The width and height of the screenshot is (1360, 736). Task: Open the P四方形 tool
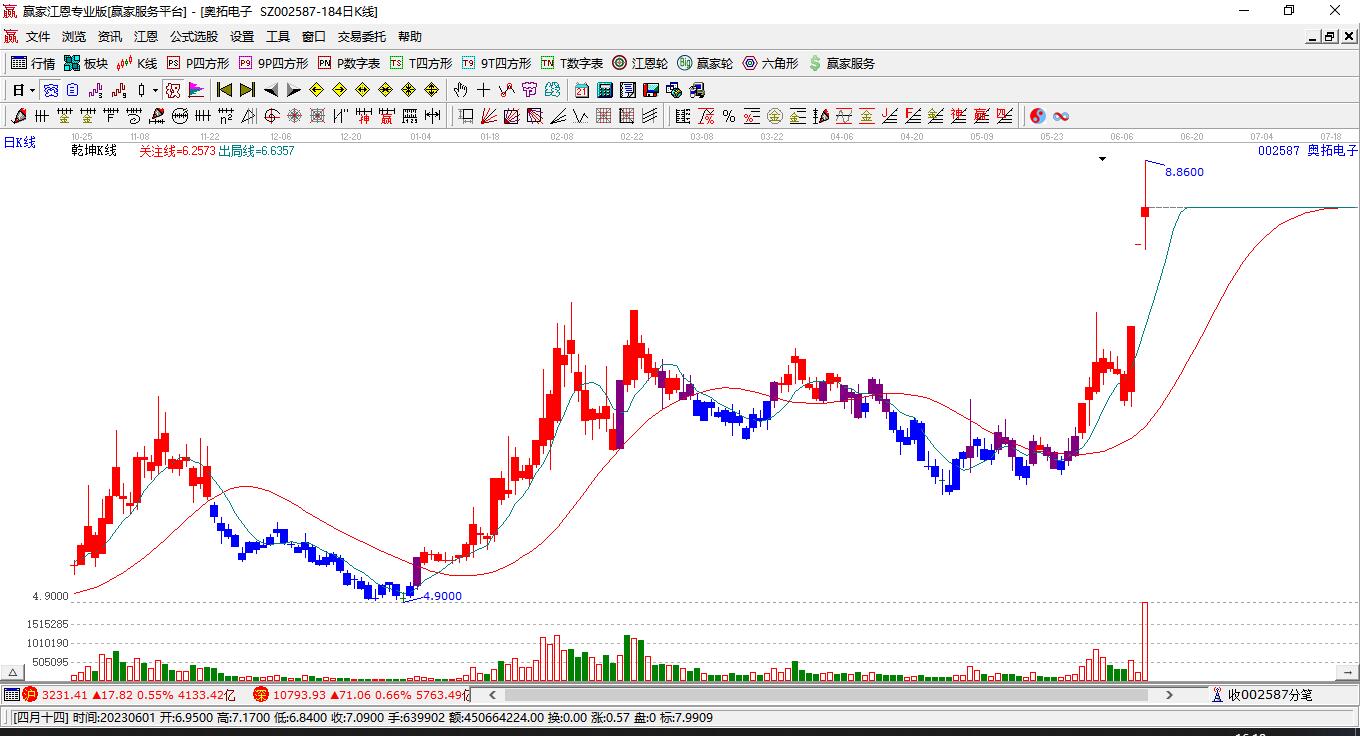(x=198, y=63)
